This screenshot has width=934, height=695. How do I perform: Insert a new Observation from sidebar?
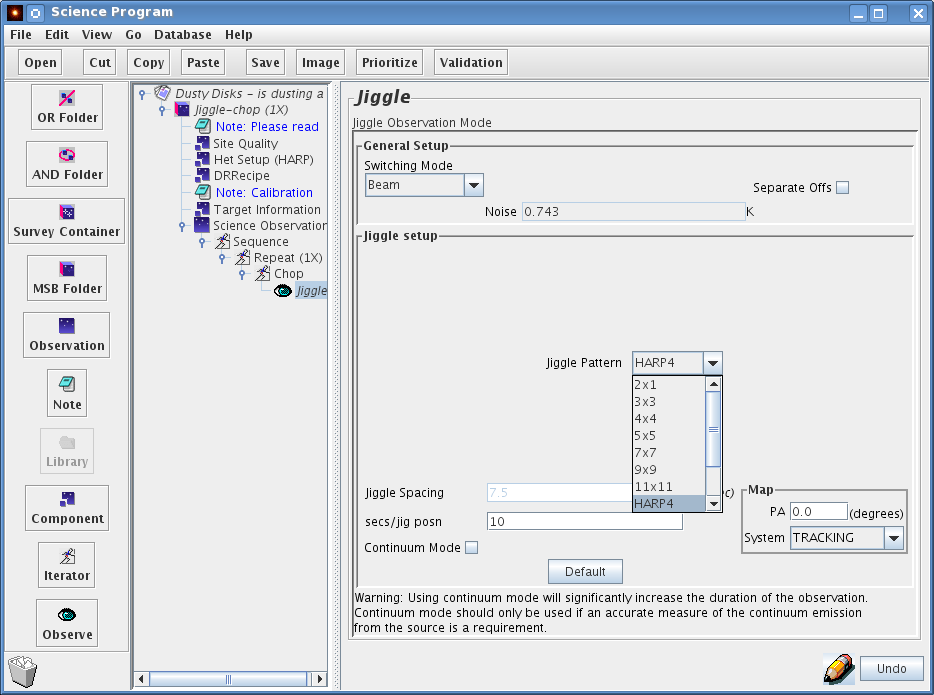click(67, 335)
